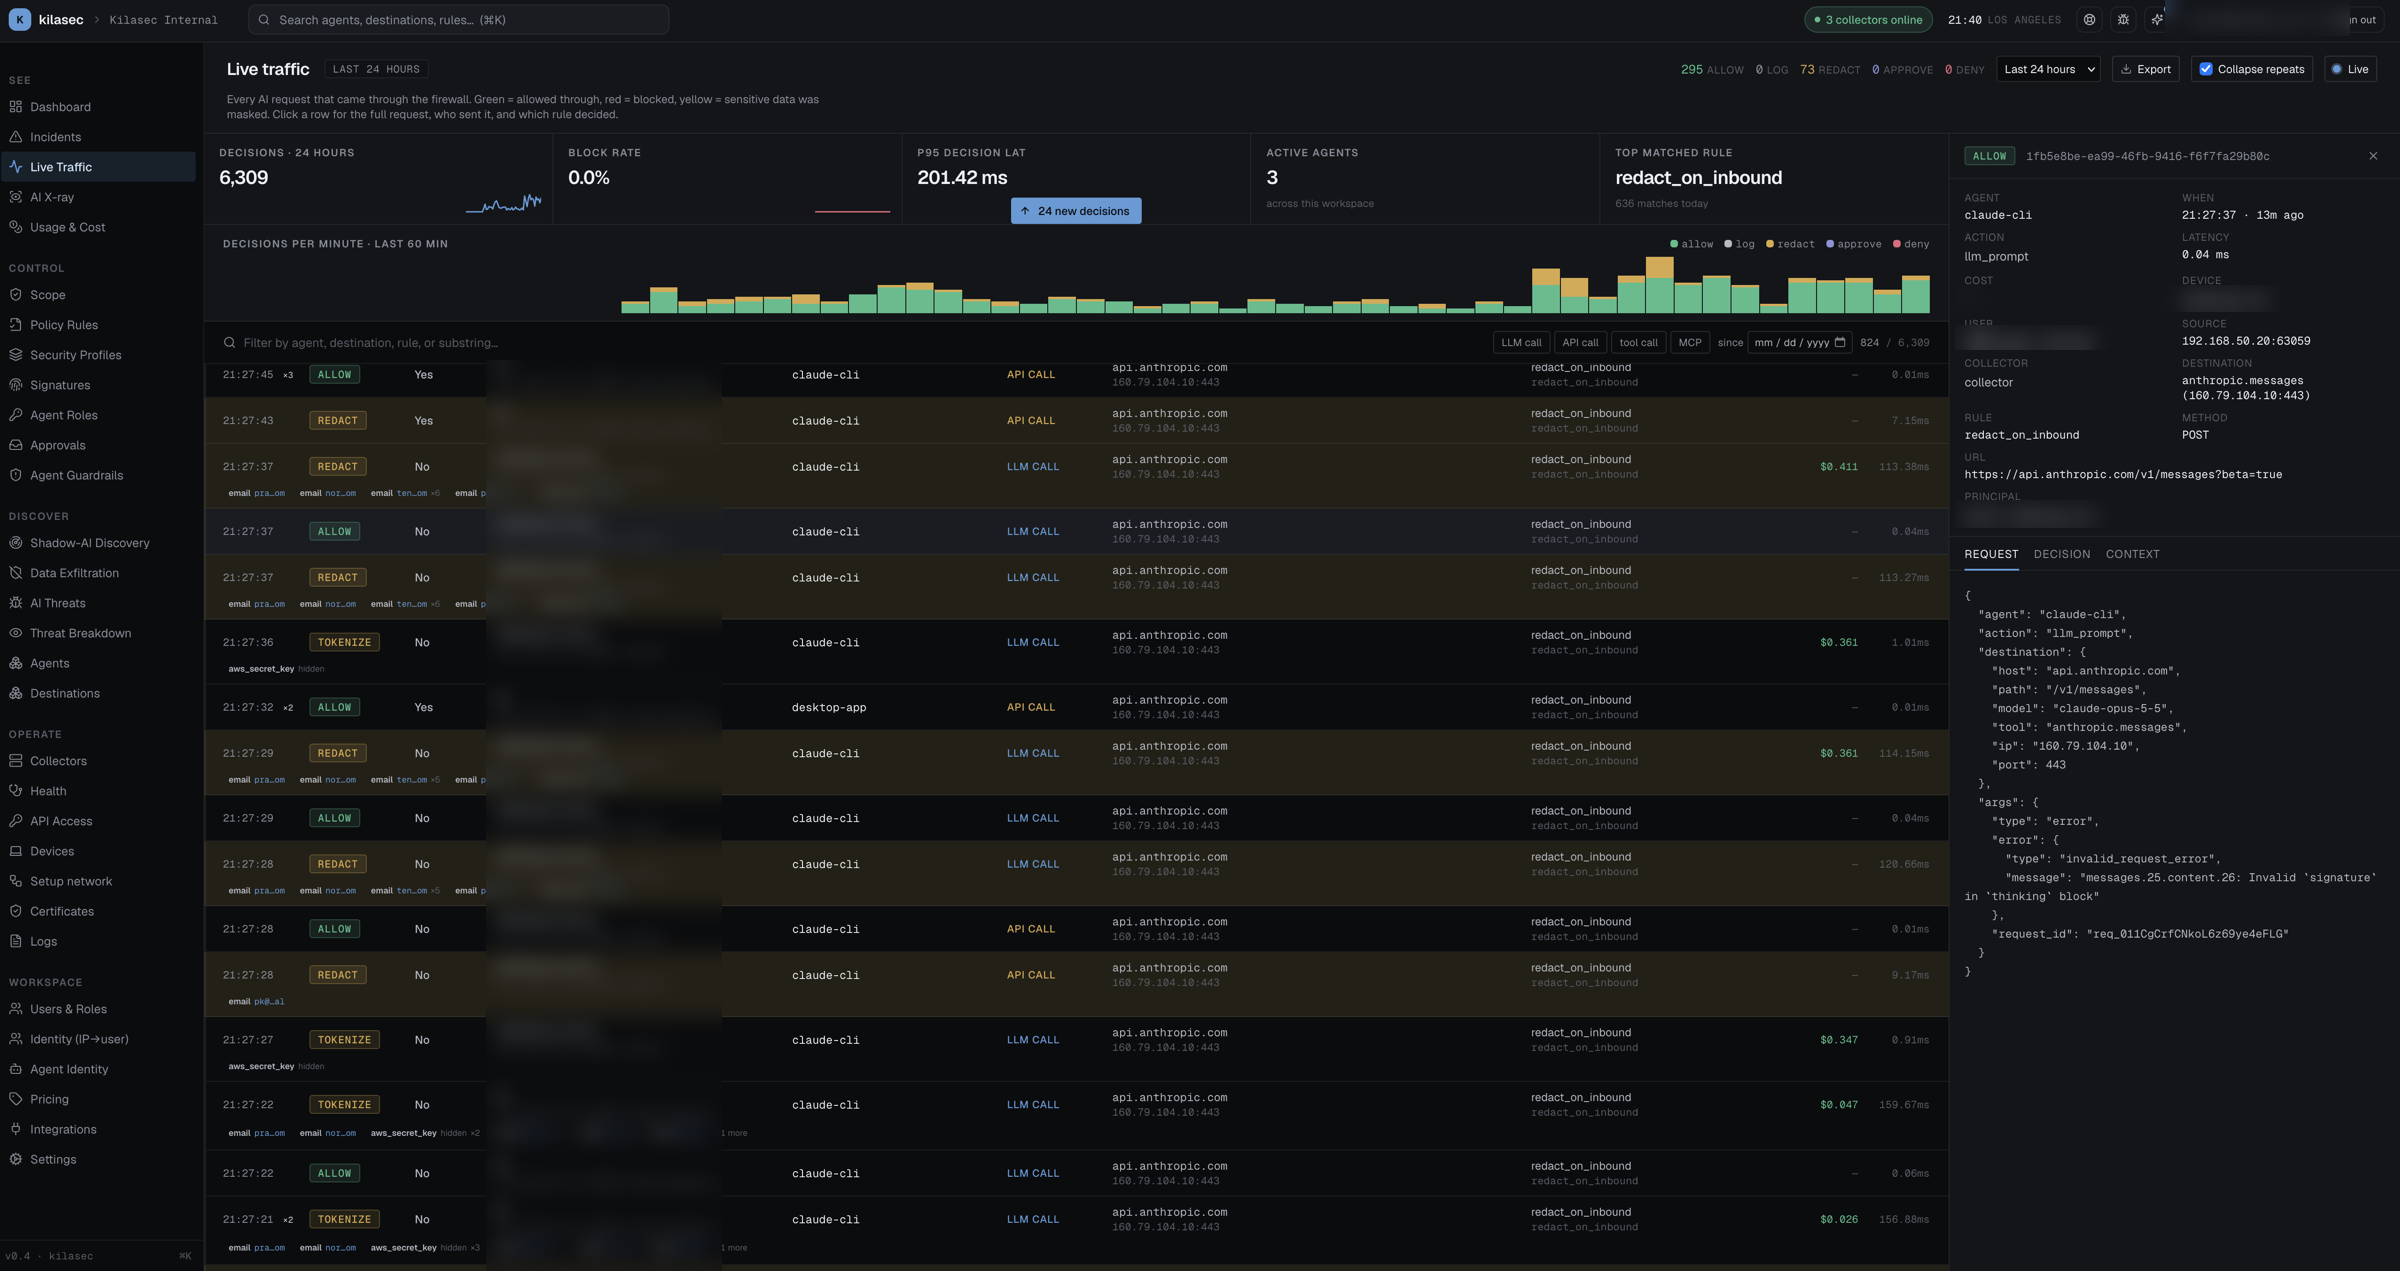Click the Health stethoscope icon

click(x=16, y=791)
